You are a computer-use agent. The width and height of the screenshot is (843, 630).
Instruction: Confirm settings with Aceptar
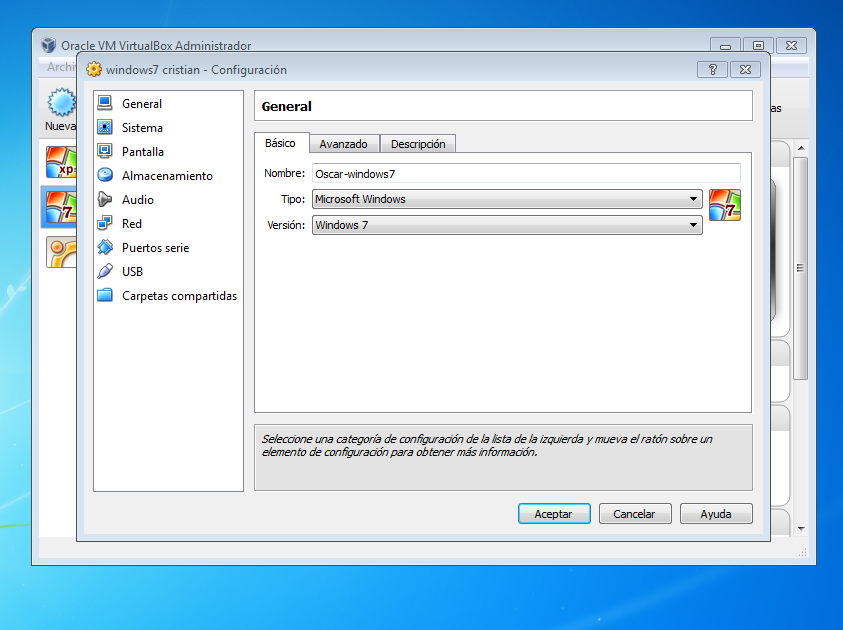pyautogui.click(x=554, y=514)
